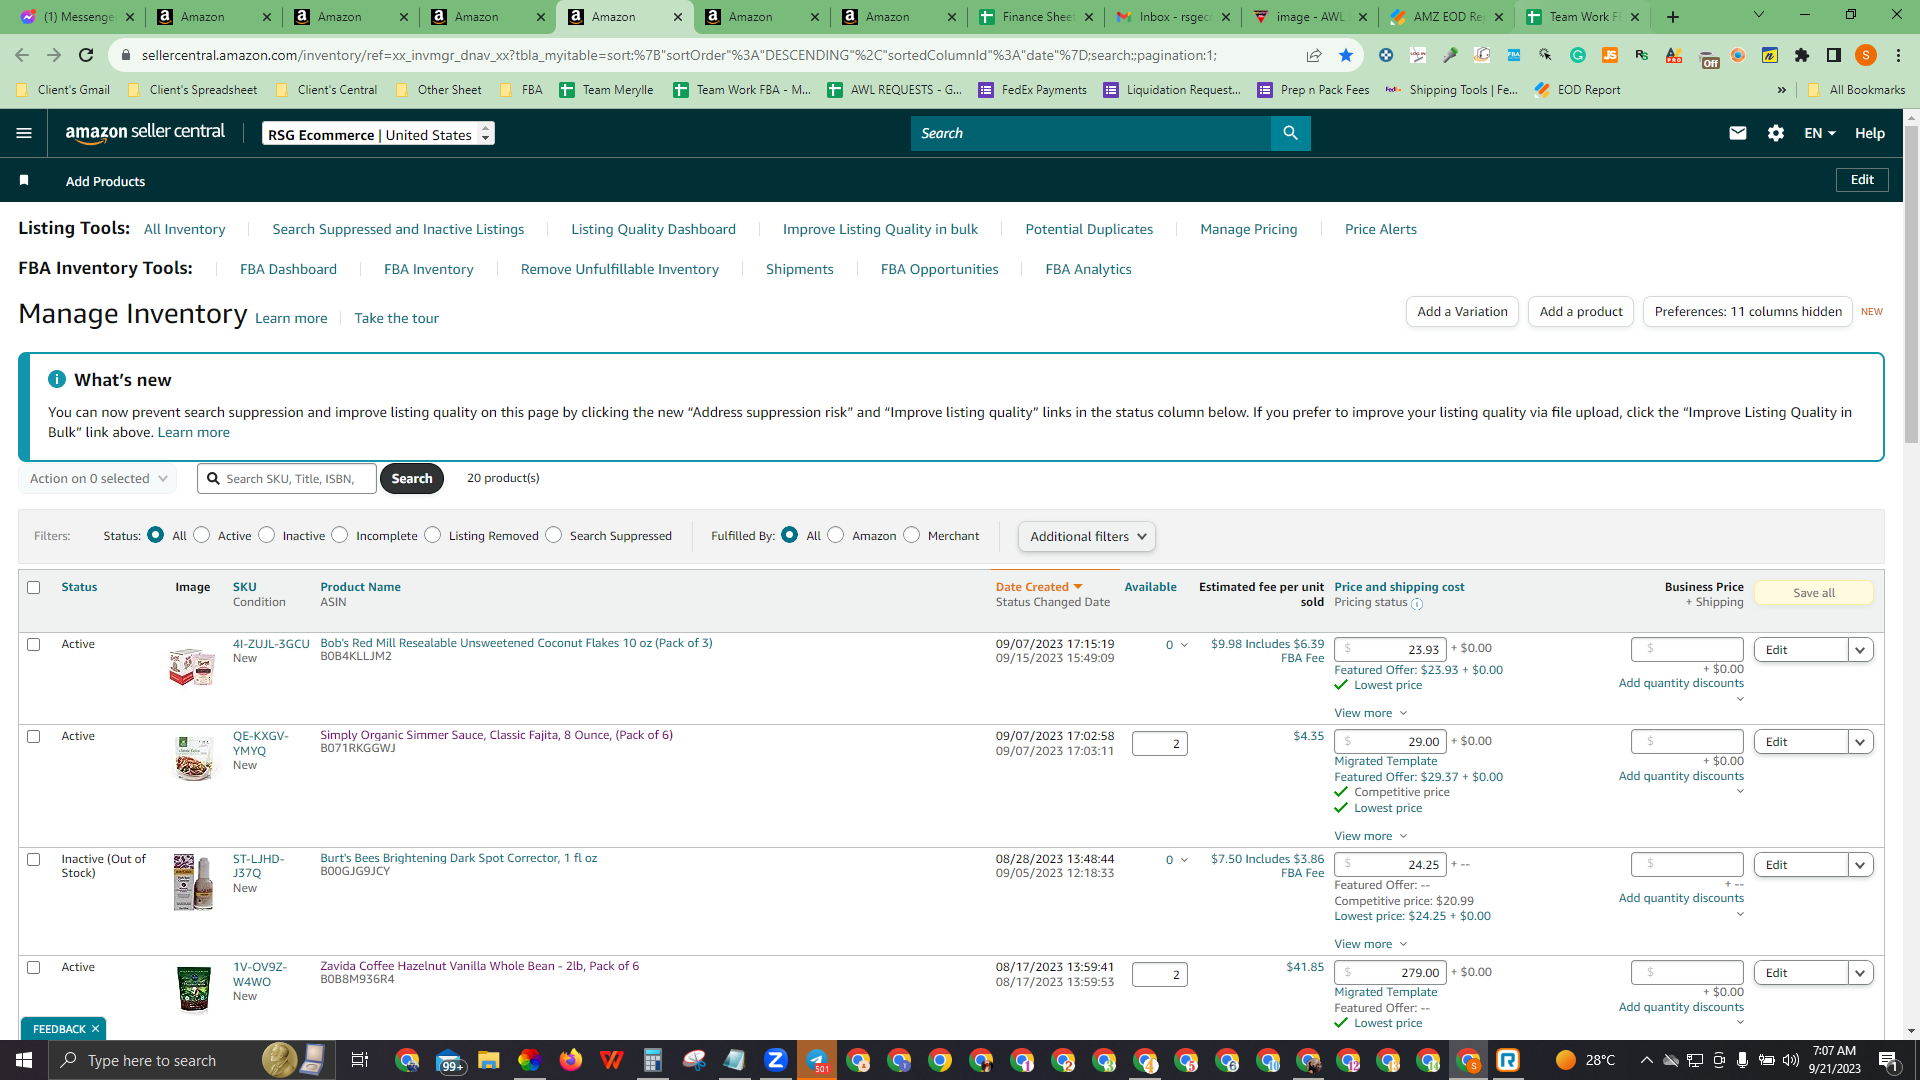
Task: Launch Firefox from the taskbar
Action: coord(570,1060)
